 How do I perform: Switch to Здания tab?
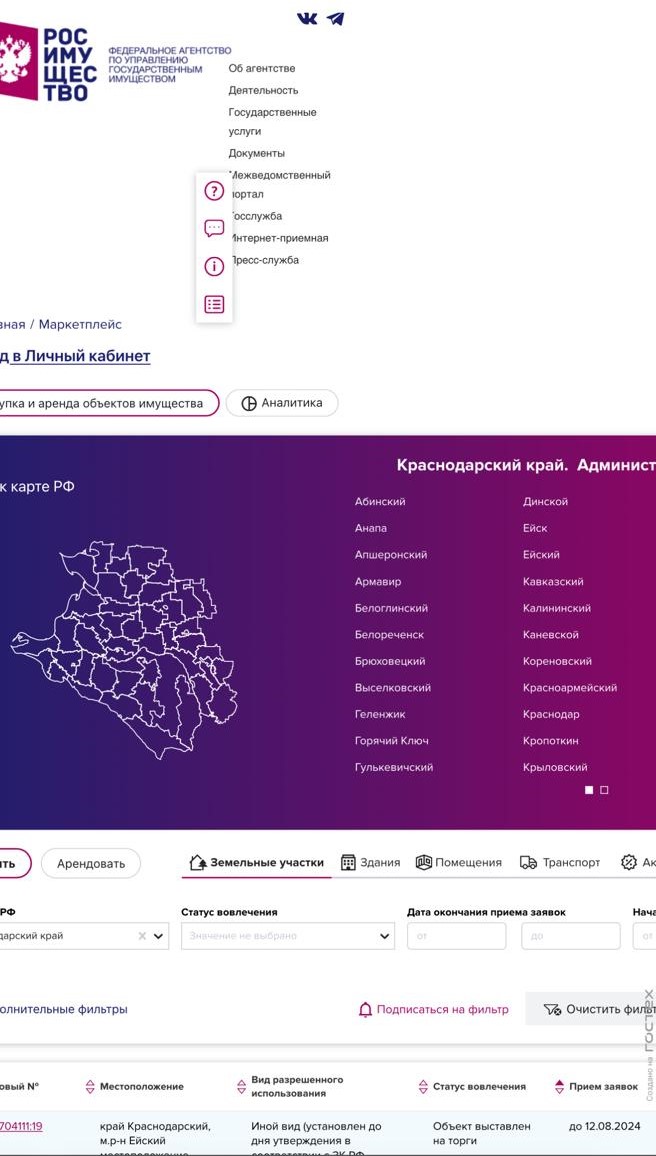click(371, 862)
